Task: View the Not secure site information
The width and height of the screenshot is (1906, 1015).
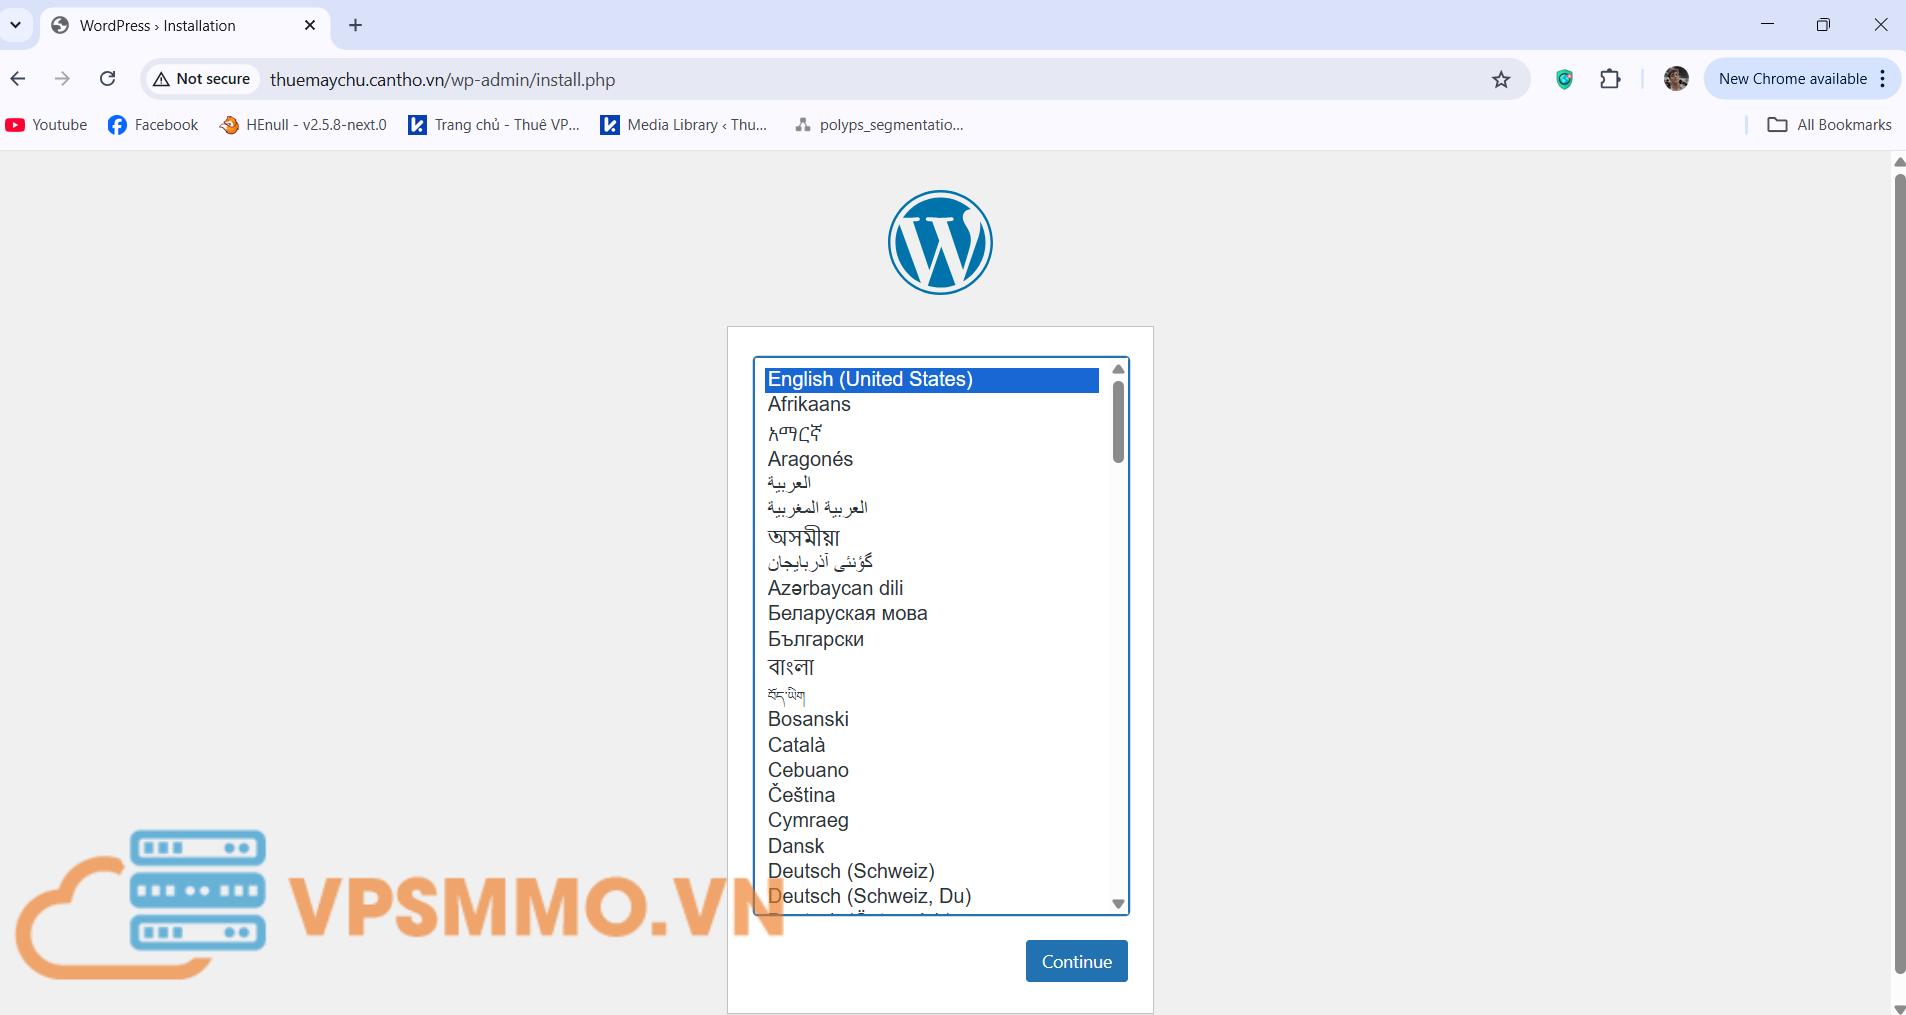Action: point(202,79)
